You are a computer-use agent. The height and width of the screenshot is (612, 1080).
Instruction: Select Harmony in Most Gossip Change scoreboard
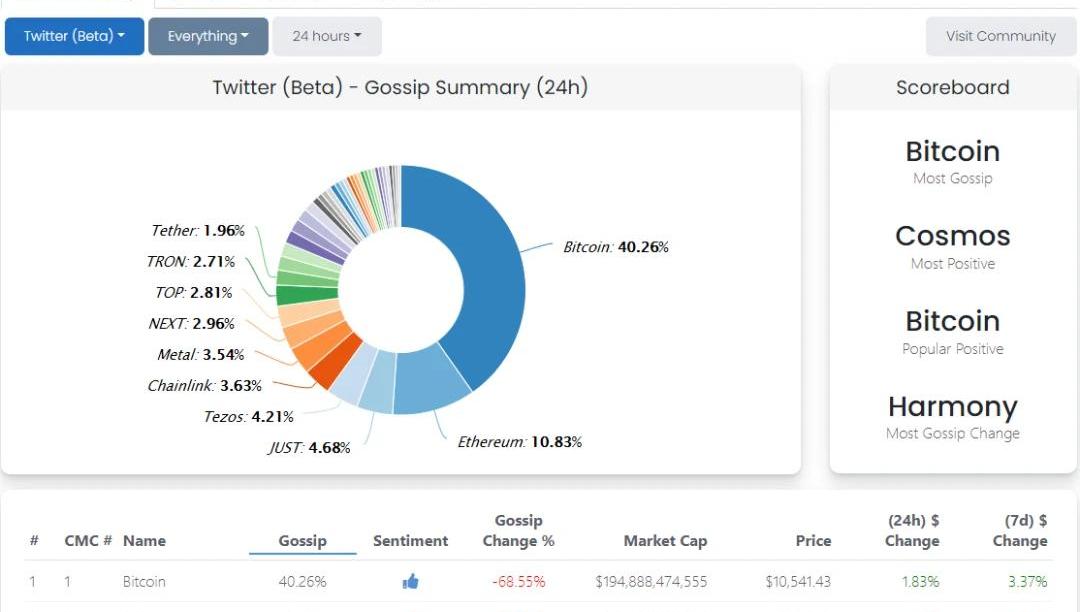coord(952,406)
